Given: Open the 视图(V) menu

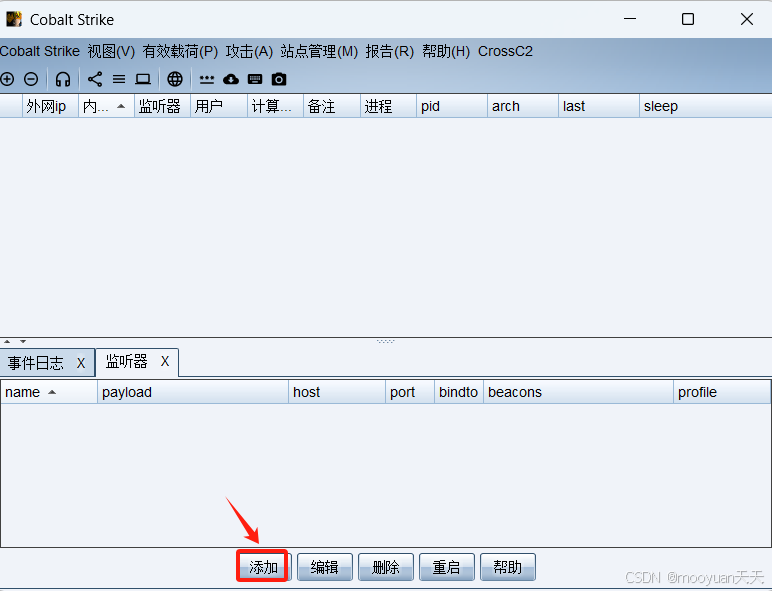Looking at the screenshot, I should tap(111, 51).
